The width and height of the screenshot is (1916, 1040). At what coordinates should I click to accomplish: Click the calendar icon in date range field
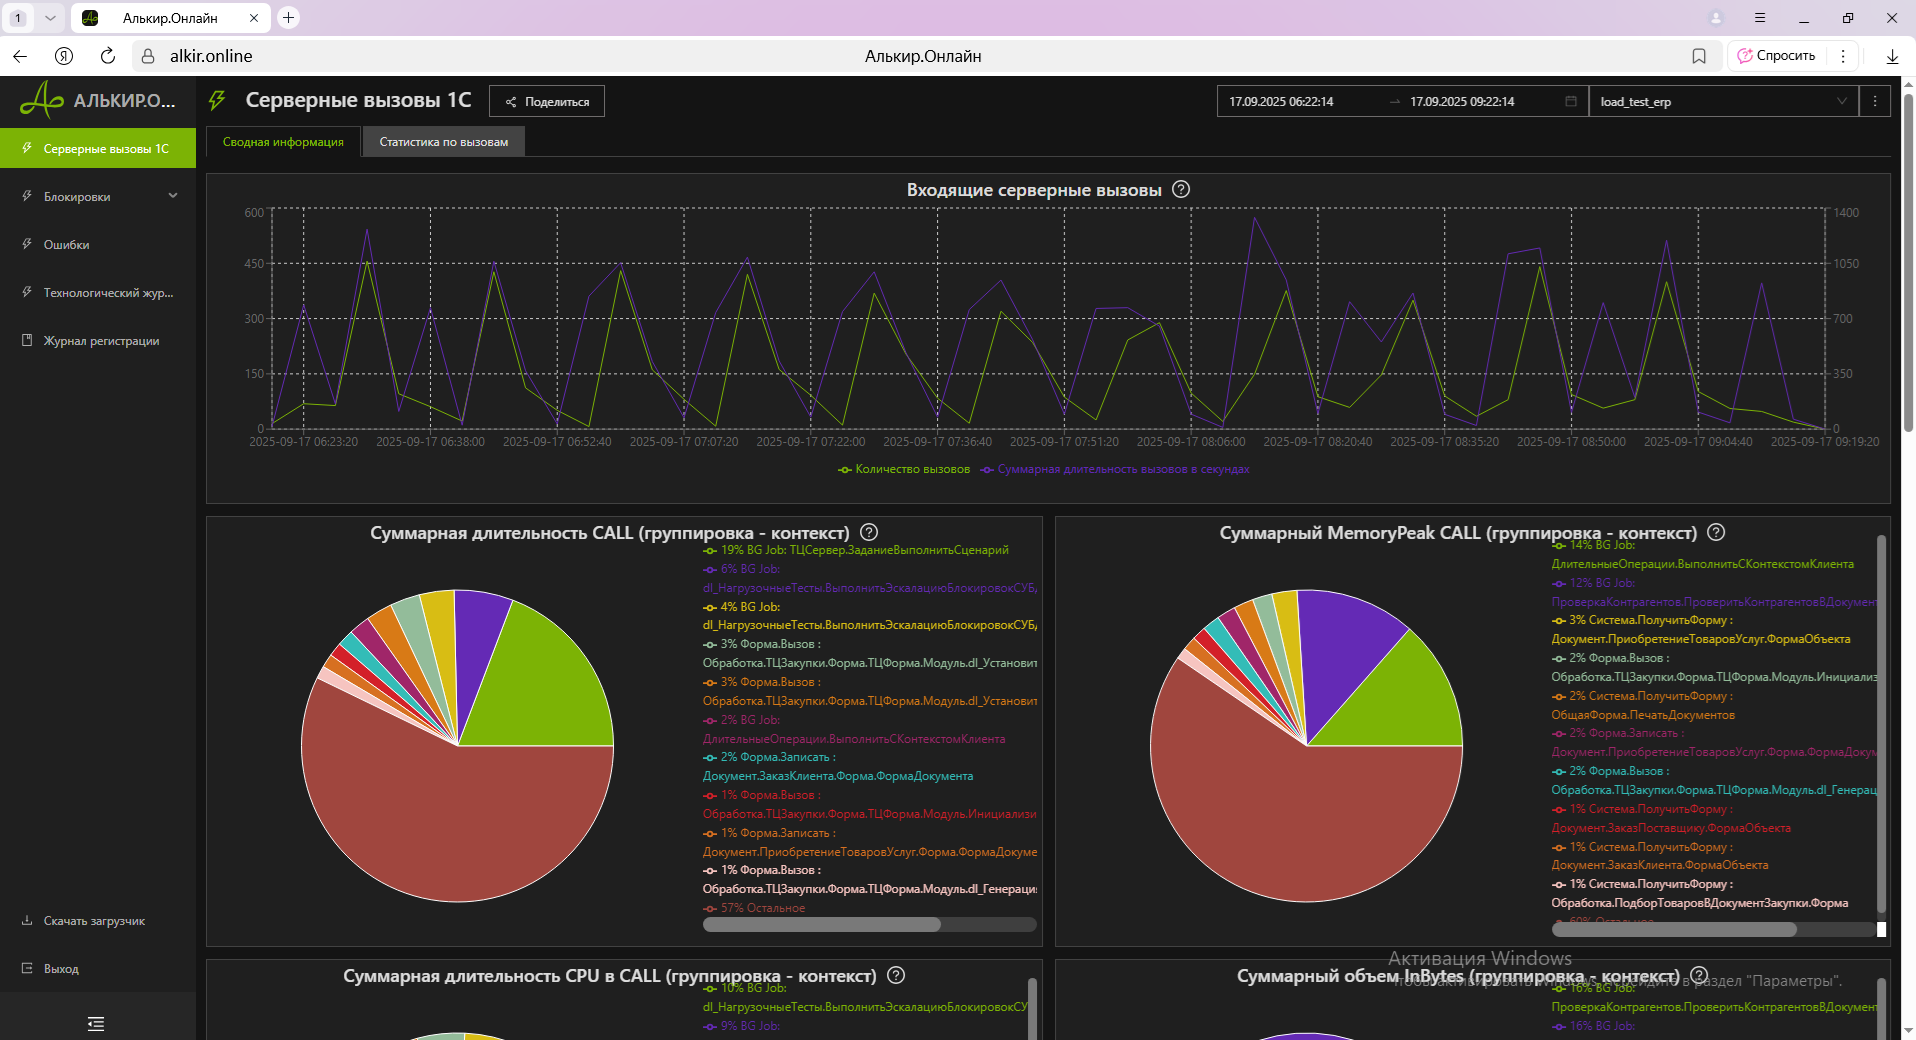point(1571,101)
